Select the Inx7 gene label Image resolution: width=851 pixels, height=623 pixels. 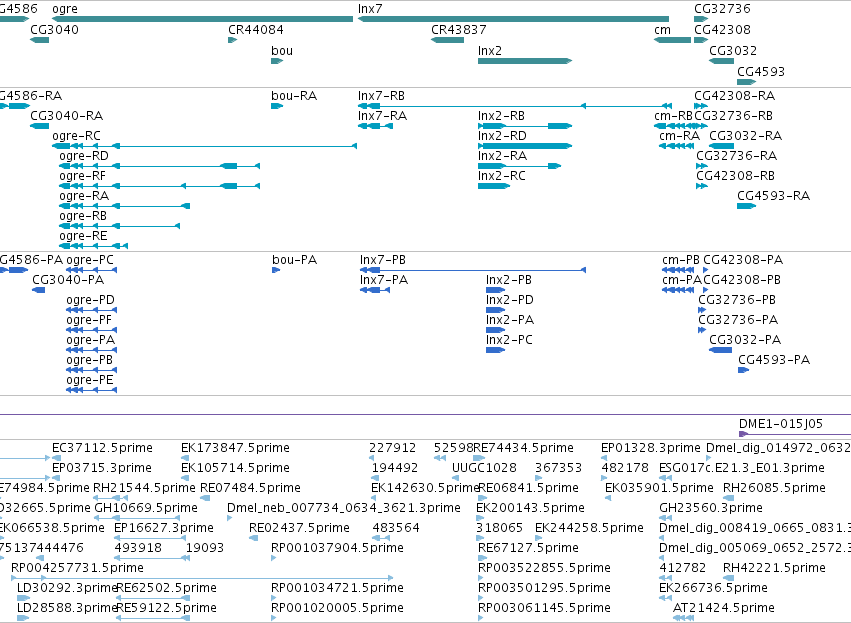point(370,9)
